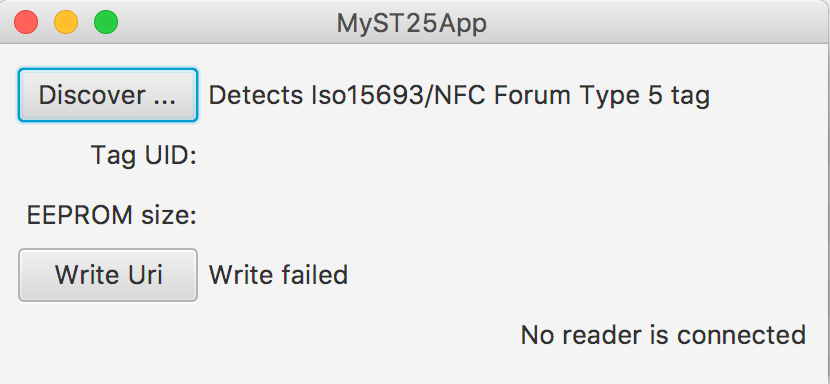Viewport: 830px width, 384px height.
Task: Click the word connected in reader status
Action: coord(741,335)
